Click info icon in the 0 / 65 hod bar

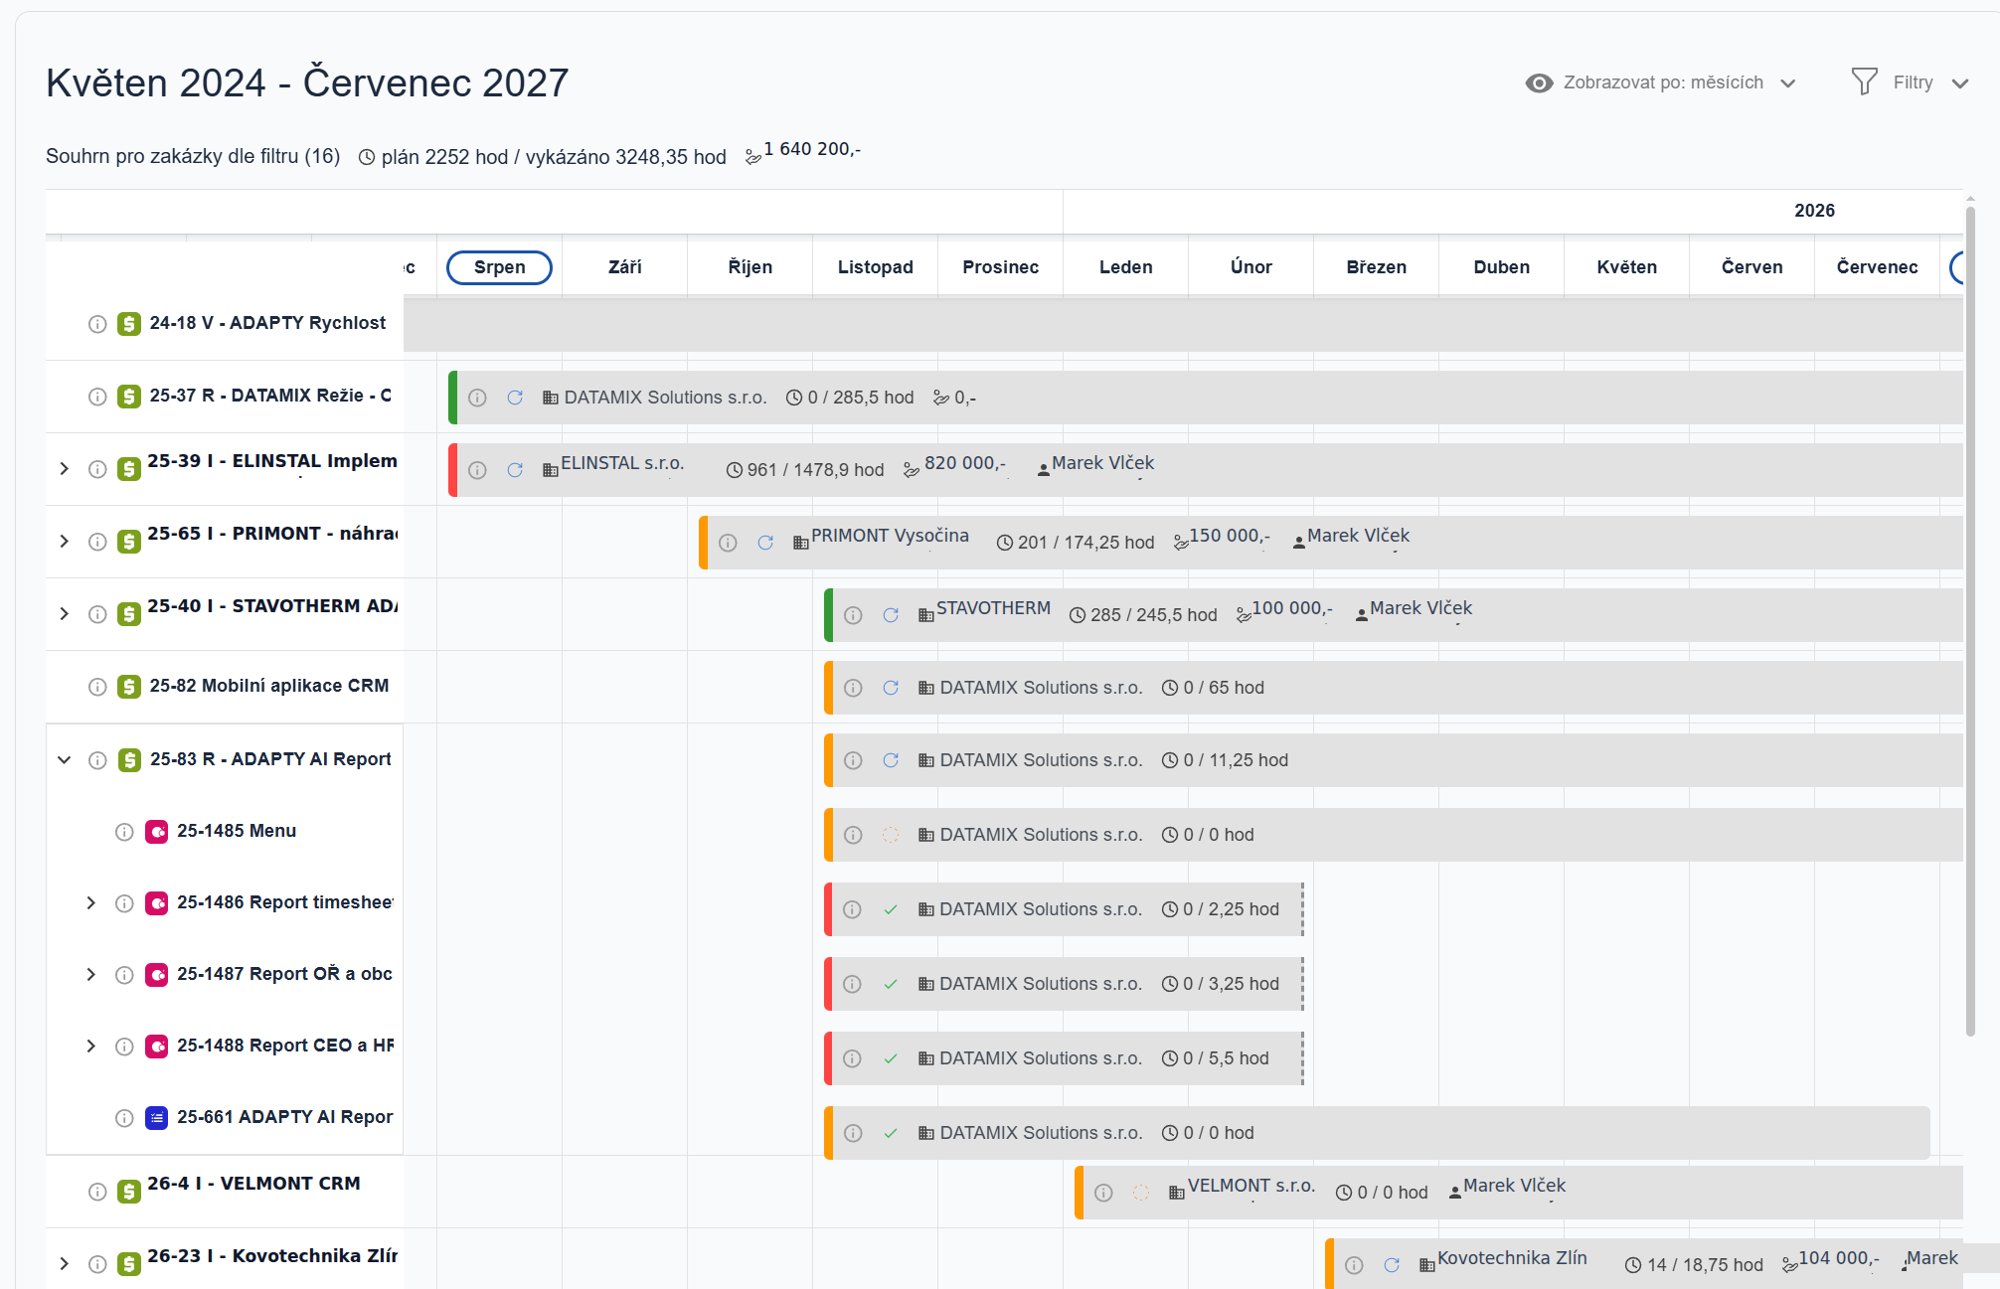point(853,688)
